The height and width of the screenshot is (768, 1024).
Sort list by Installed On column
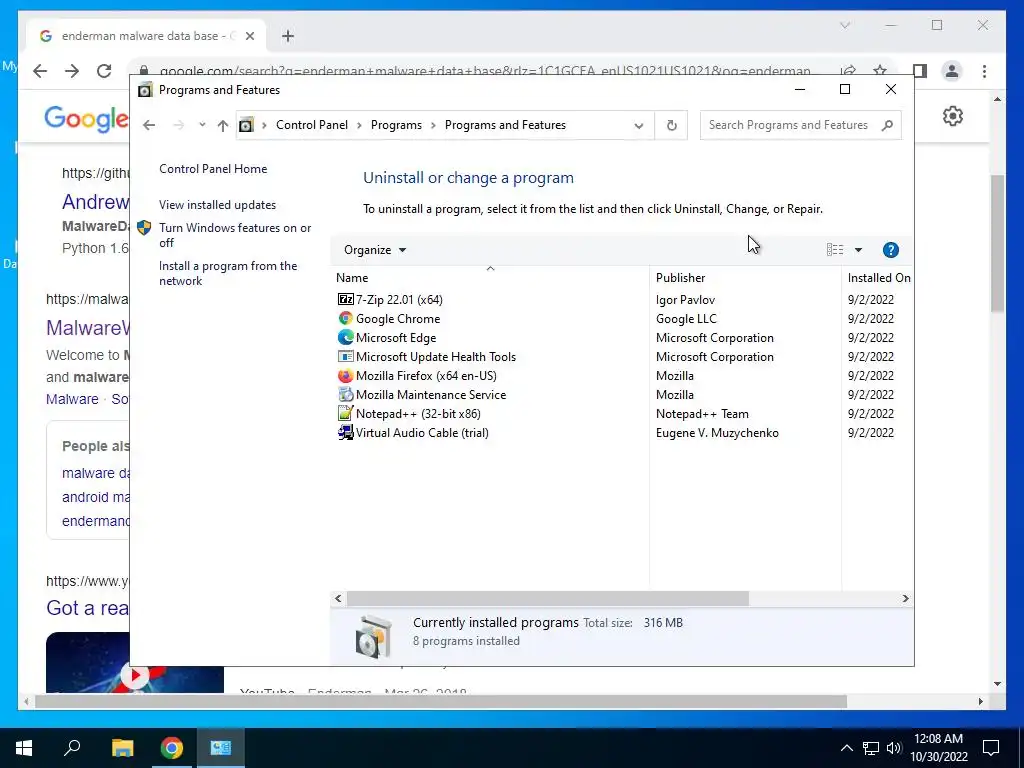(878, 278)
